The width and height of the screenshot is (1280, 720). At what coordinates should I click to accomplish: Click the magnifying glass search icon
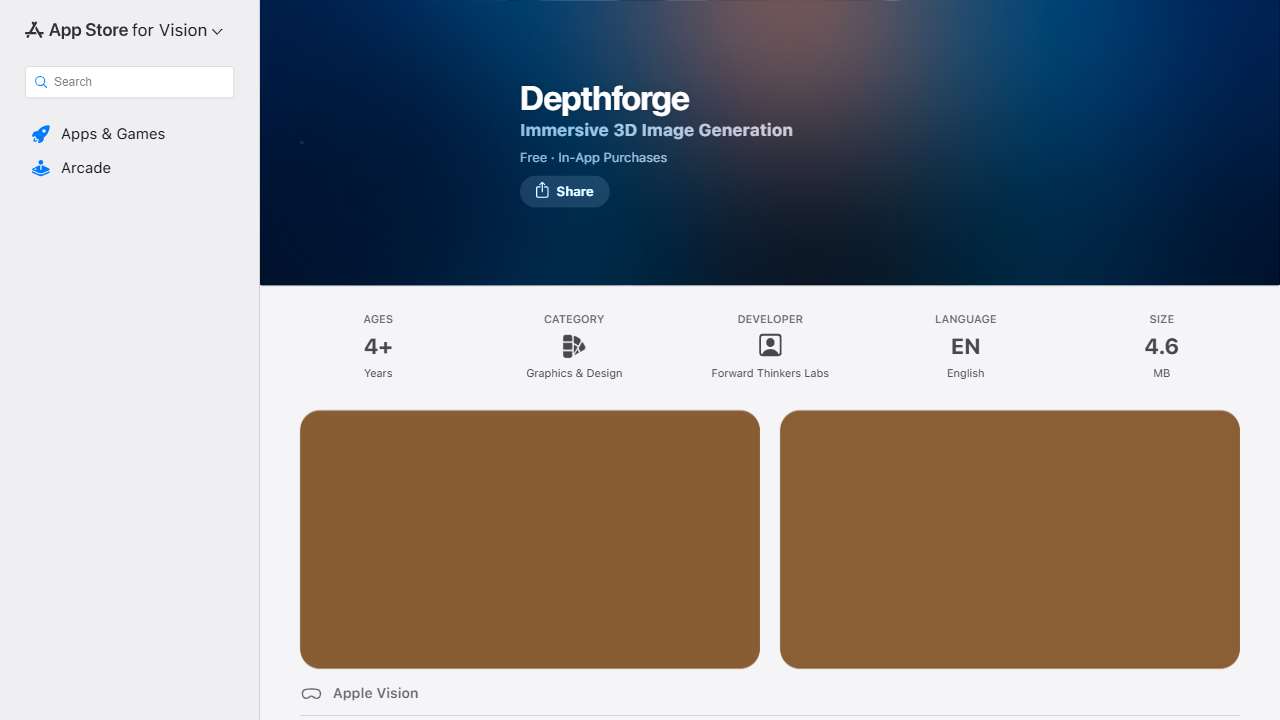pyautogui.click(x=41, y=82)
